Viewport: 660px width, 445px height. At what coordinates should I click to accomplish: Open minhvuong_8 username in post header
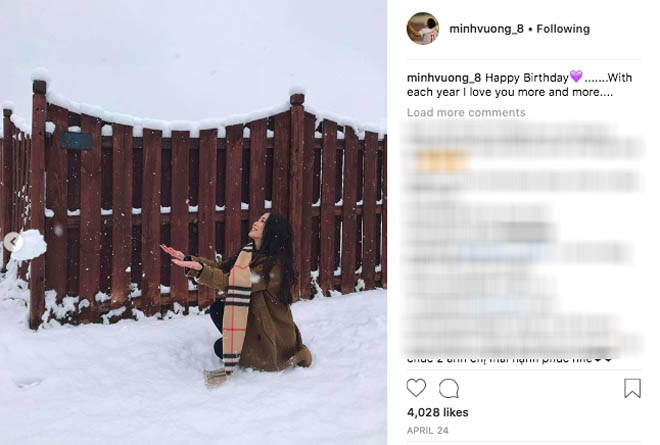(x=486, y=29)
